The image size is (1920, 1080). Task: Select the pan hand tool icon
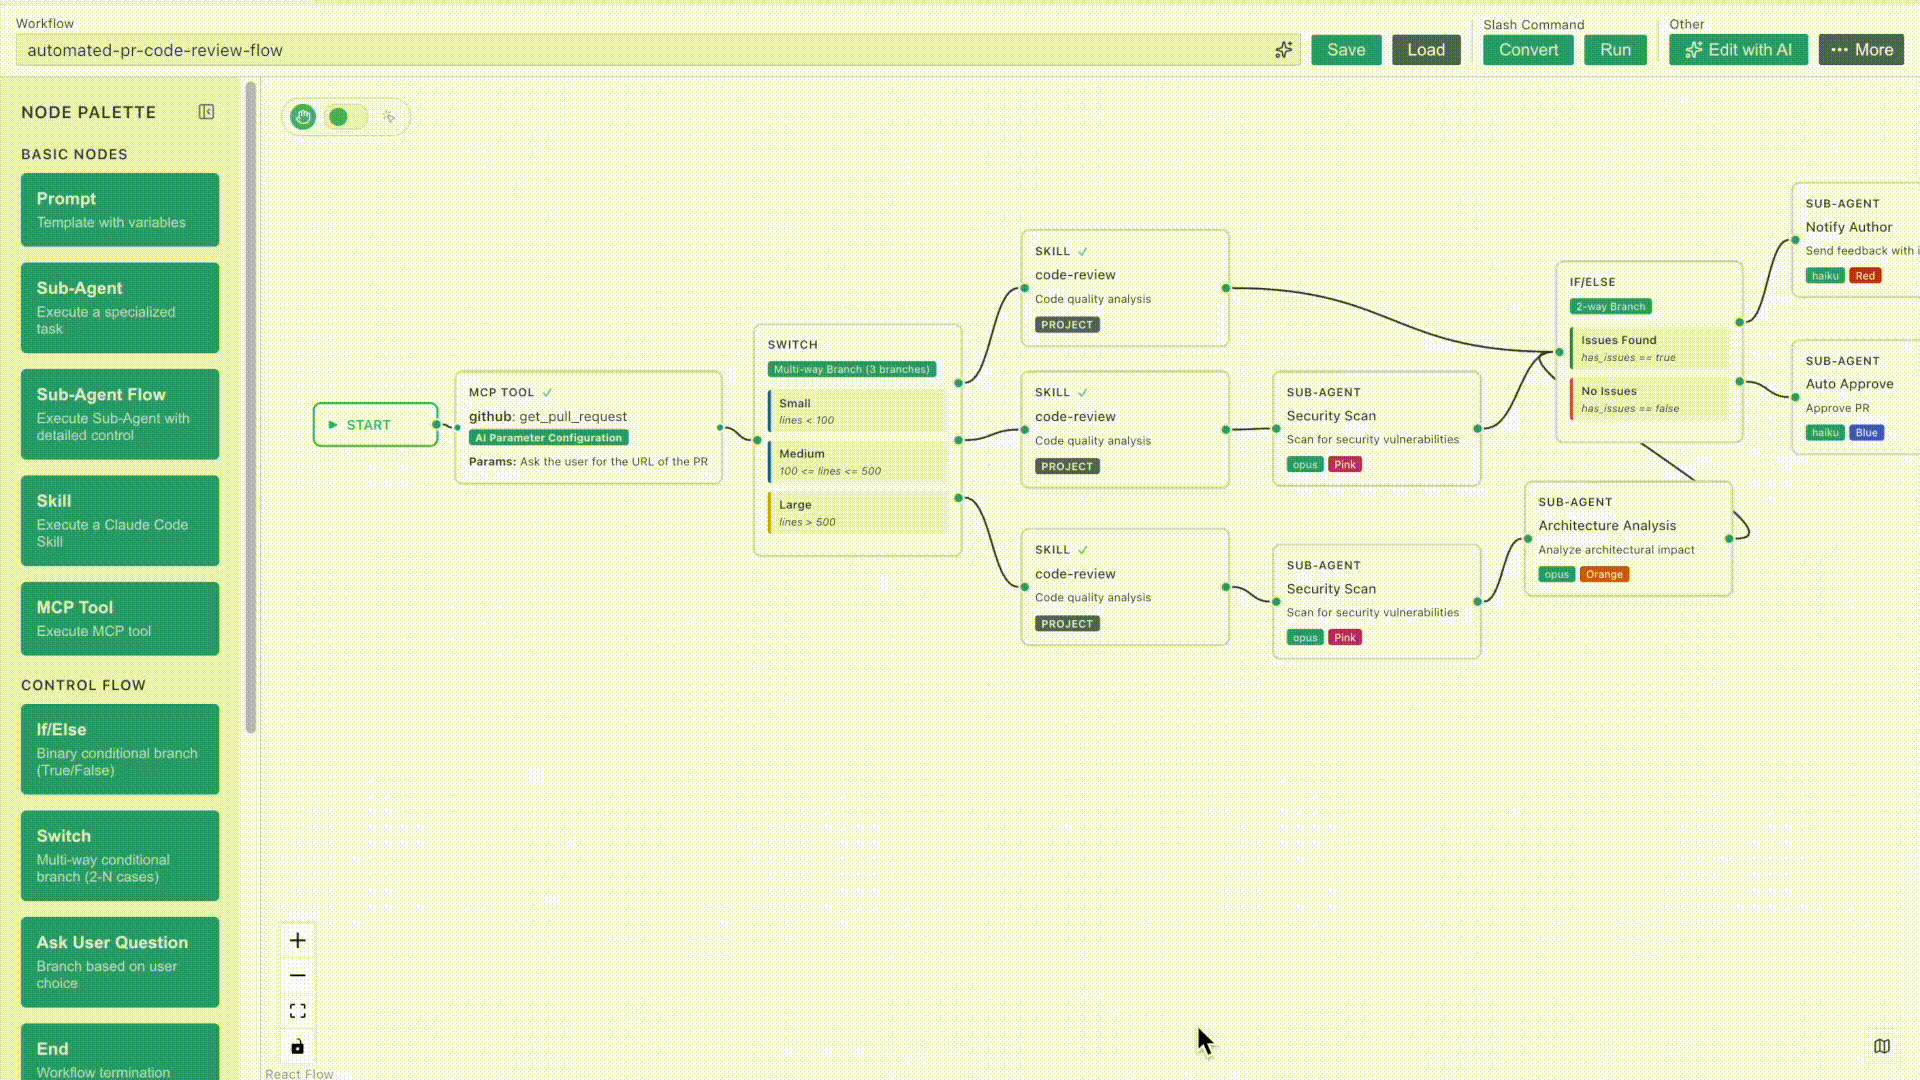tap(303, 116)
